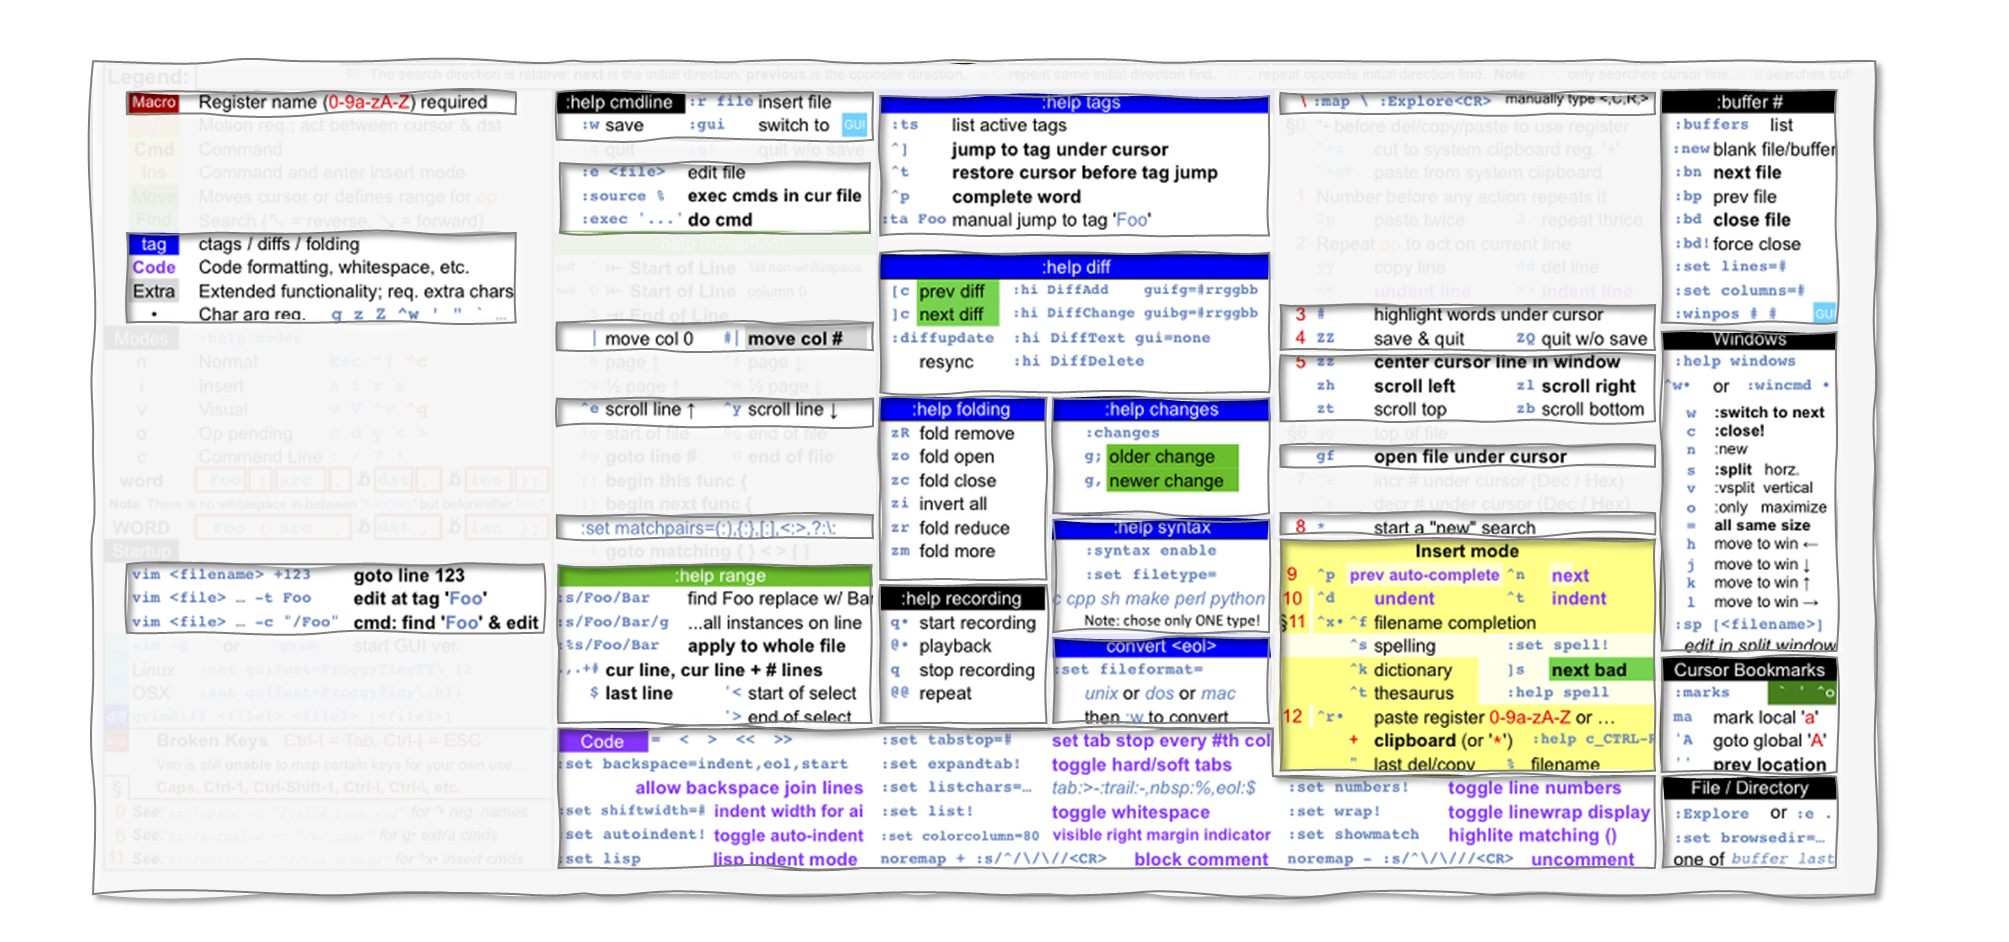Click the 'filename completion' entry
This screenshot has height=942, width=2009.
click(1454, 623)
